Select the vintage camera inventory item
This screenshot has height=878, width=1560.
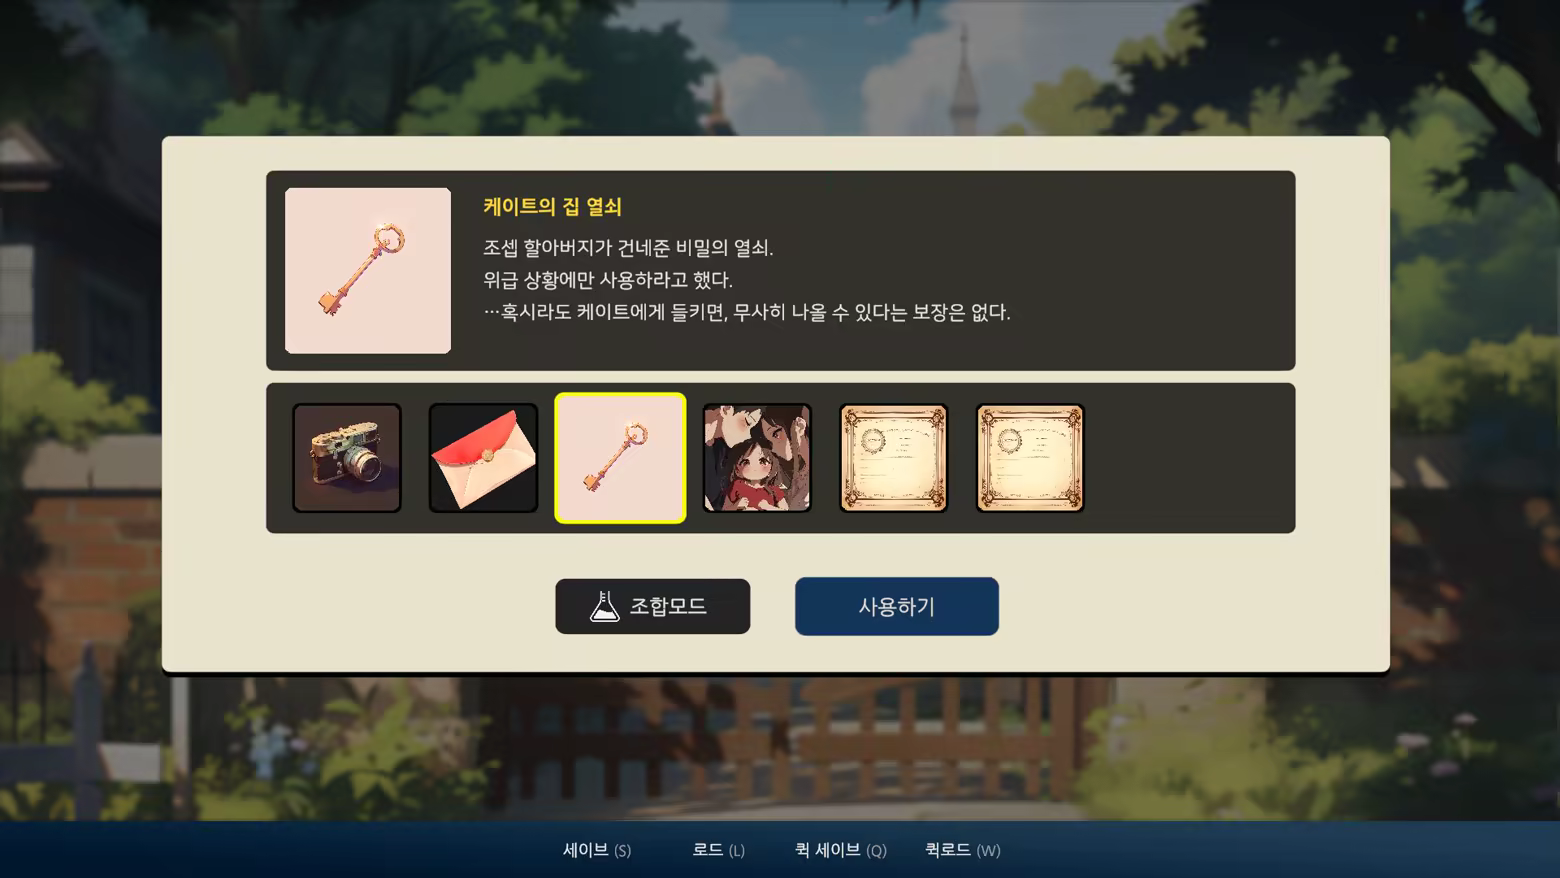point(347,458)
